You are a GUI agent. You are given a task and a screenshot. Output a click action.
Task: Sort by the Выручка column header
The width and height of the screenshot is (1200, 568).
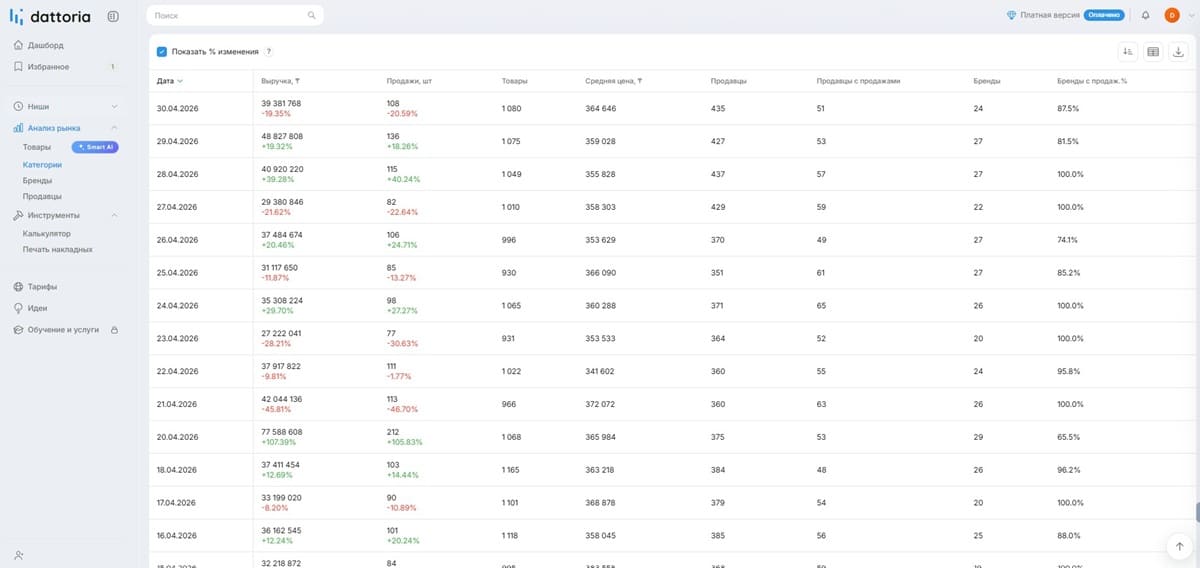pyautogui.click(x=281, y=81)
